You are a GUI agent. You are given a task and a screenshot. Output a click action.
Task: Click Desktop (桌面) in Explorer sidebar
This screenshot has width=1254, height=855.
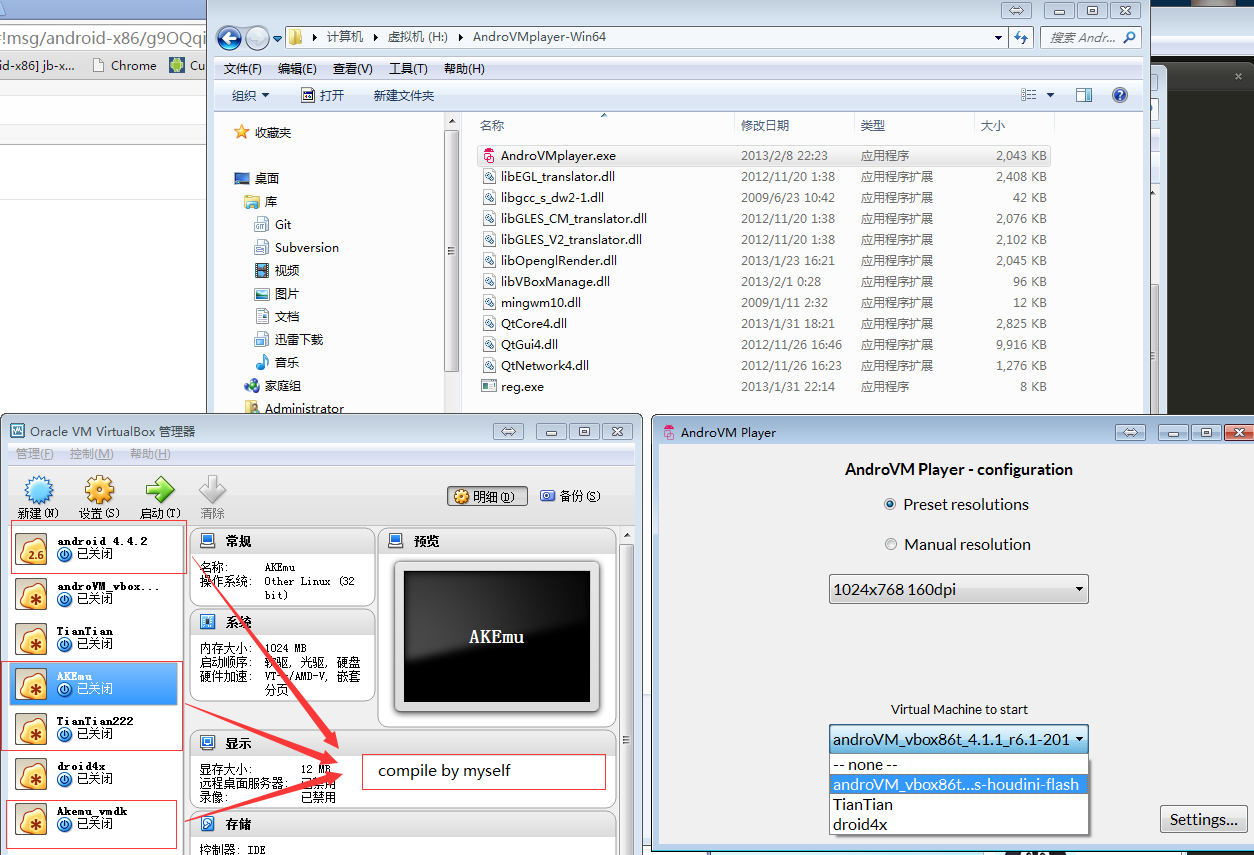click(x=256, y=178)
